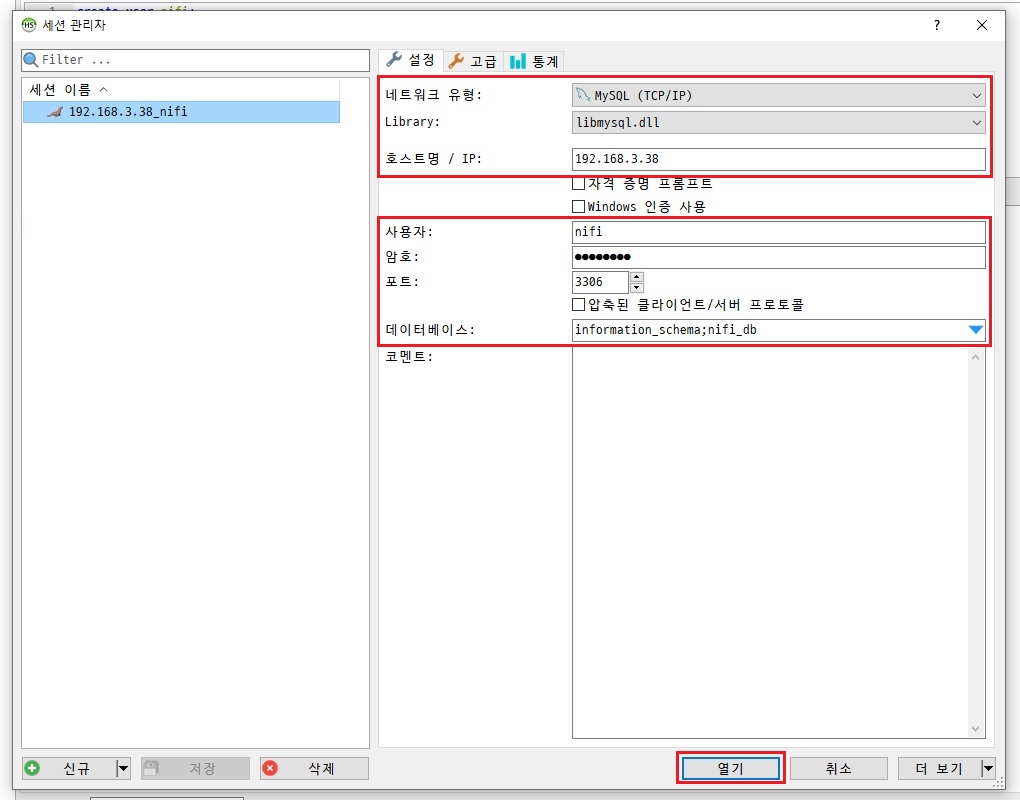Select session 192.168.3.38_nifi in list

181,112
